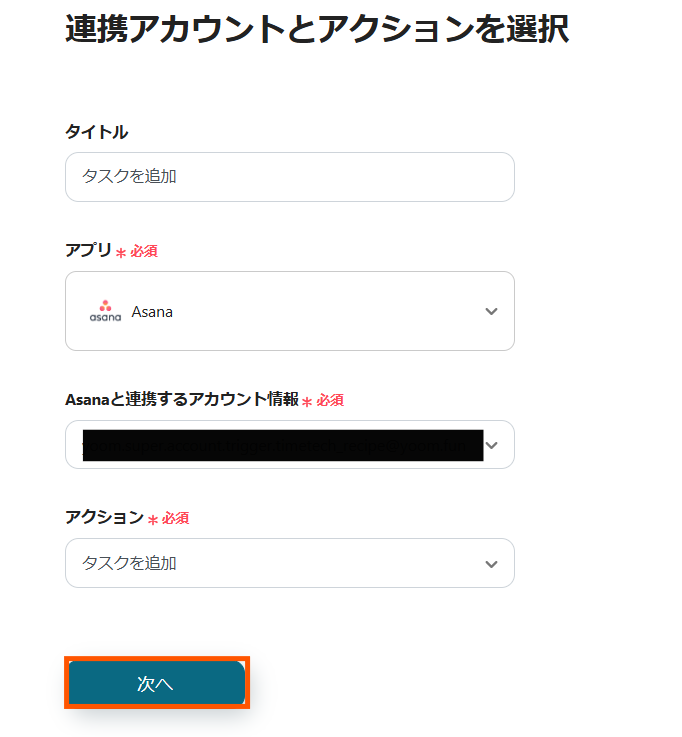Click the 必須 text next to アクション

[x=175, y=519]
